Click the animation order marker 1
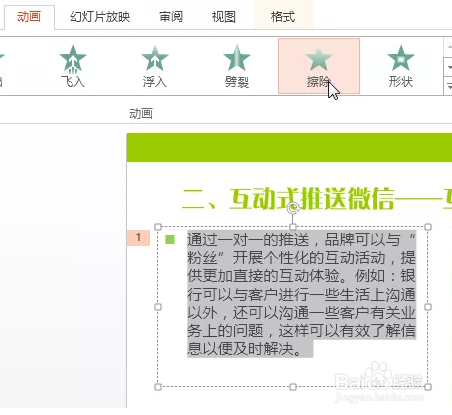Screen dimensions: 452x415 pos(138,238)
